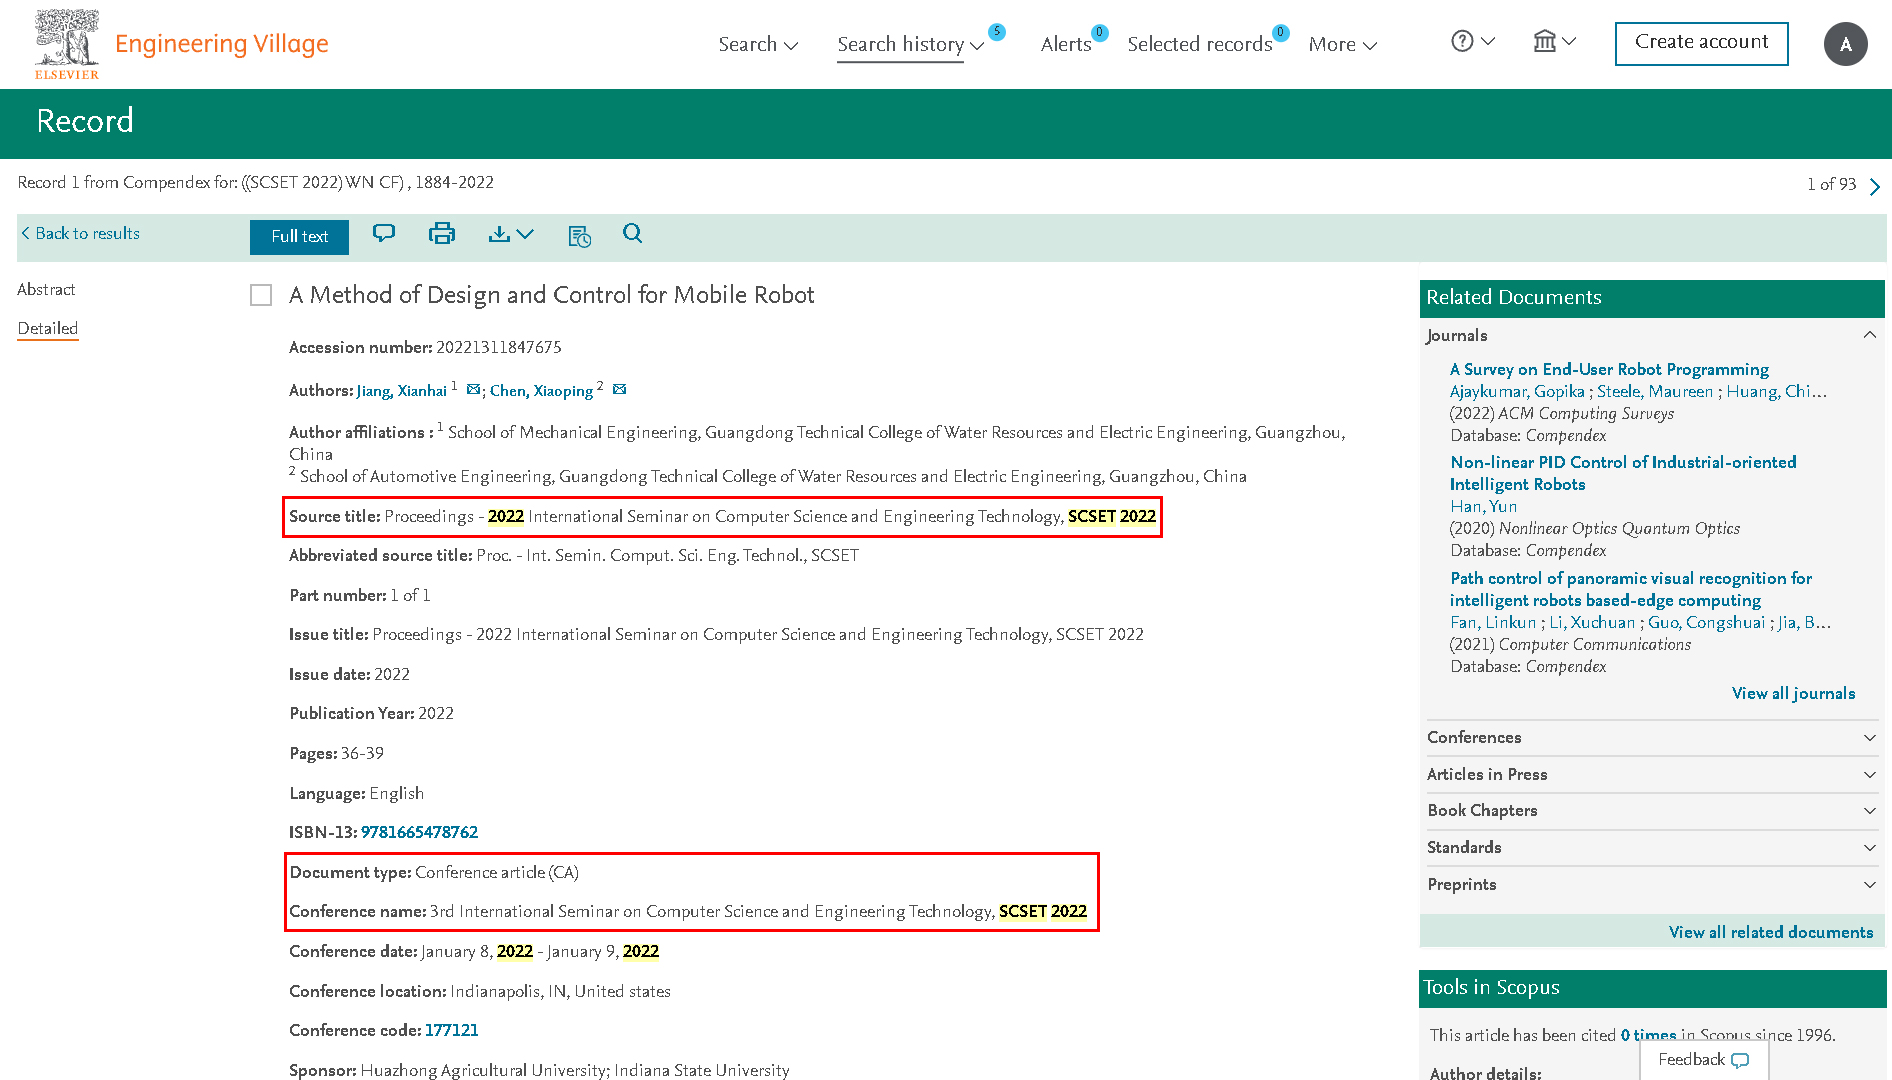The image size is (1892, 1080).
Task: Open the help question mark menu
Action: 1473,42
